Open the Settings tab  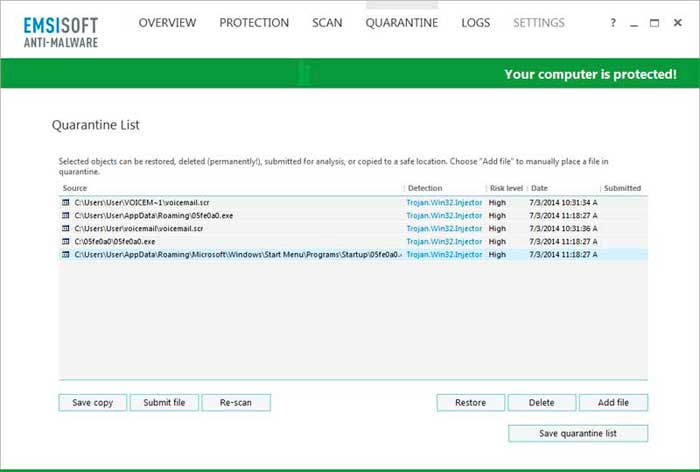click(538, 23)
